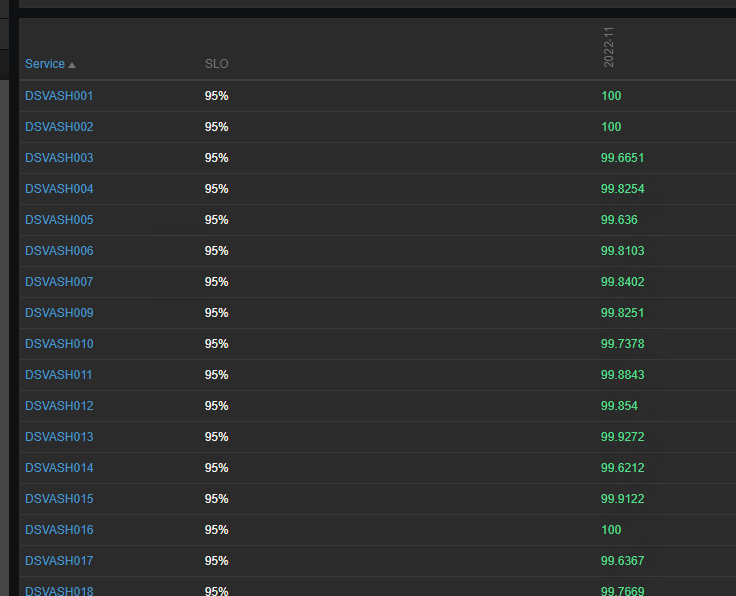Click the 99.6212 value for DSVASH014
The width and height of the screenshot is (736, 596).
622,467
